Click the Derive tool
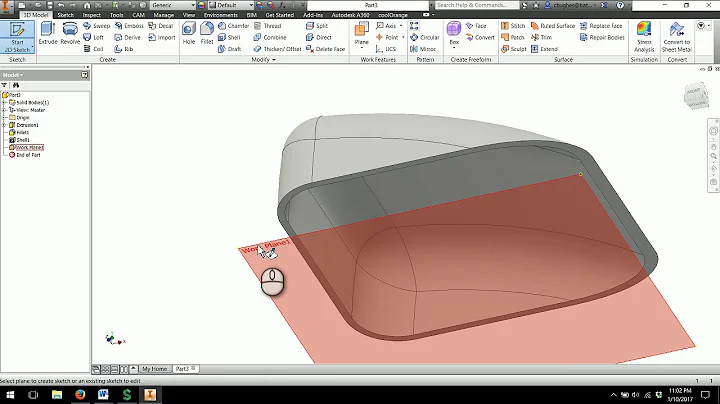Image resolution: width=720 pixels, height=404 pixels. 128,37
